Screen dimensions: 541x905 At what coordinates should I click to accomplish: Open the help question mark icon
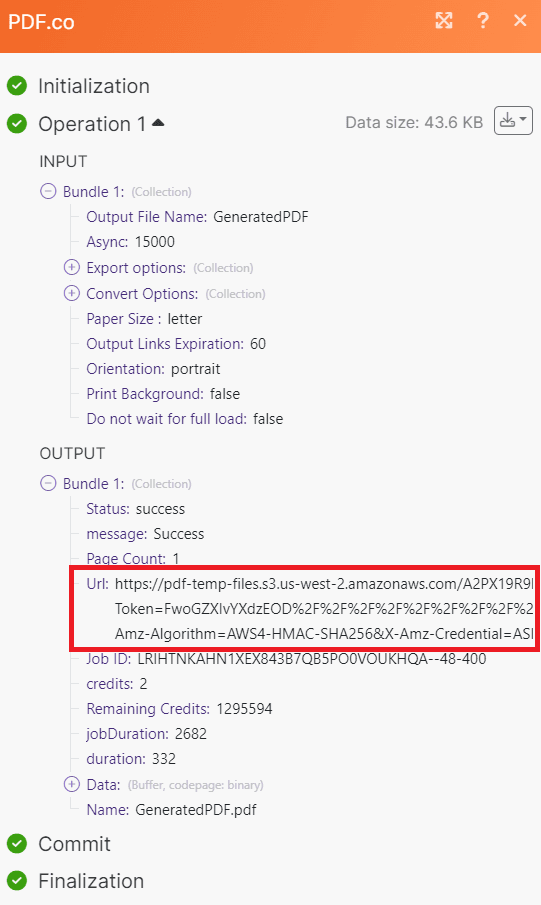pos(483,21)
